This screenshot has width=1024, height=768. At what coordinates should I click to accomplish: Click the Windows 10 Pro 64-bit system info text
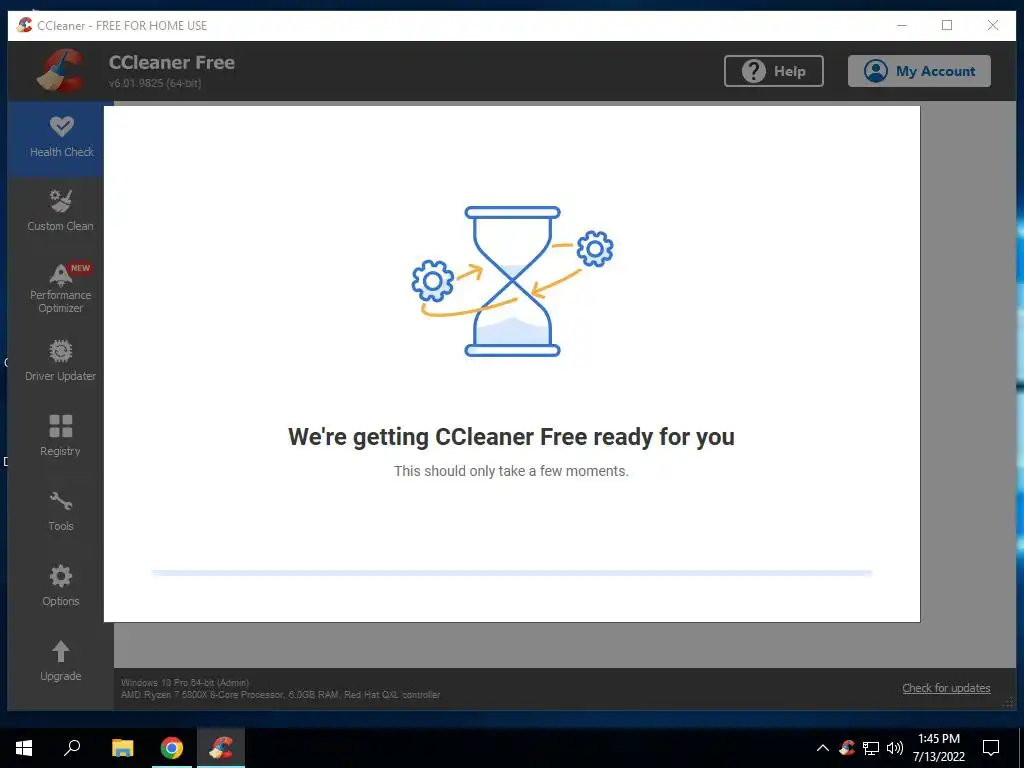tap(185, 682)
